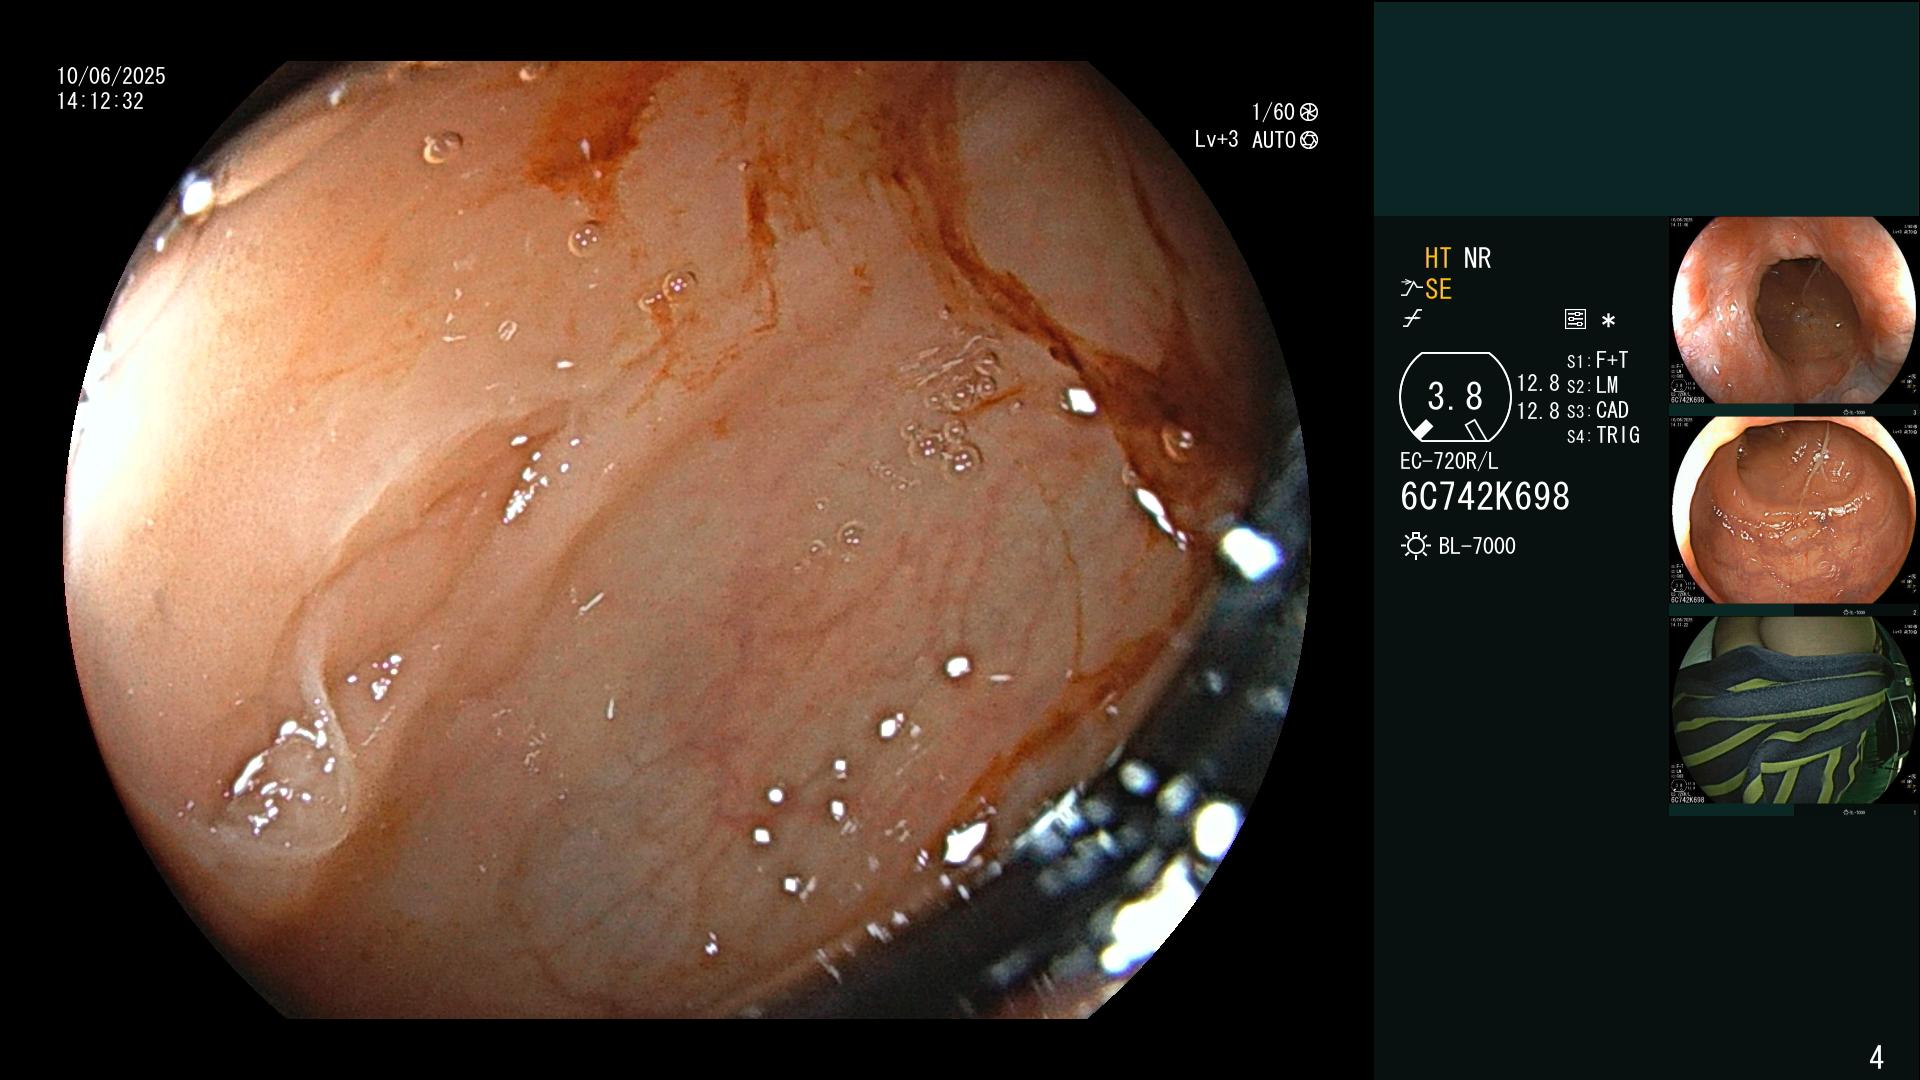The height and width of the screenshot is (1080, 1920).
Task: Open the first captured thumbnail showing lumen
Action: [x=1793, y=311]
